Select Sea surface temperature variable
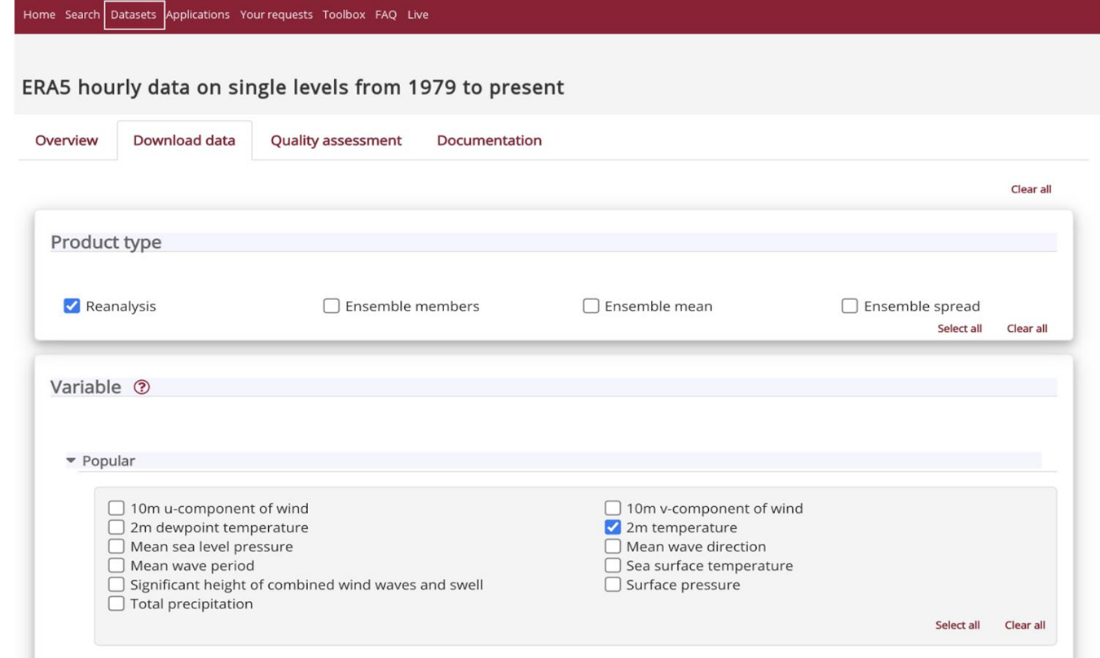The image size is (1100, 658). [x=612, y=565]
